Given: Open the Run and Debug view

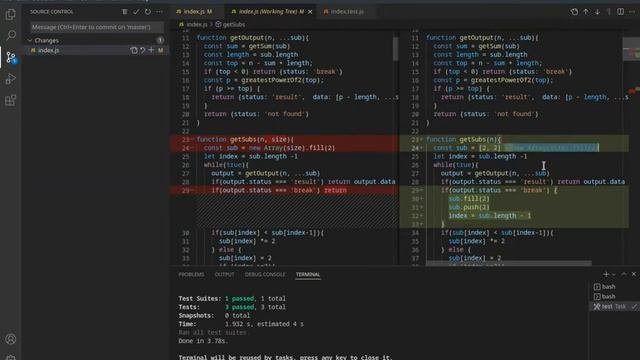Looking at the screenshot, I should pos(11,79).
